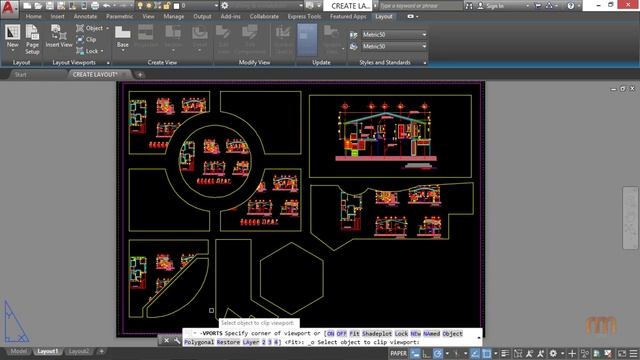Toggle first annotation scale icon in status bar
The height and width of the screenshot is (360, 640).
pyautogui.click(x=529, y=353)
